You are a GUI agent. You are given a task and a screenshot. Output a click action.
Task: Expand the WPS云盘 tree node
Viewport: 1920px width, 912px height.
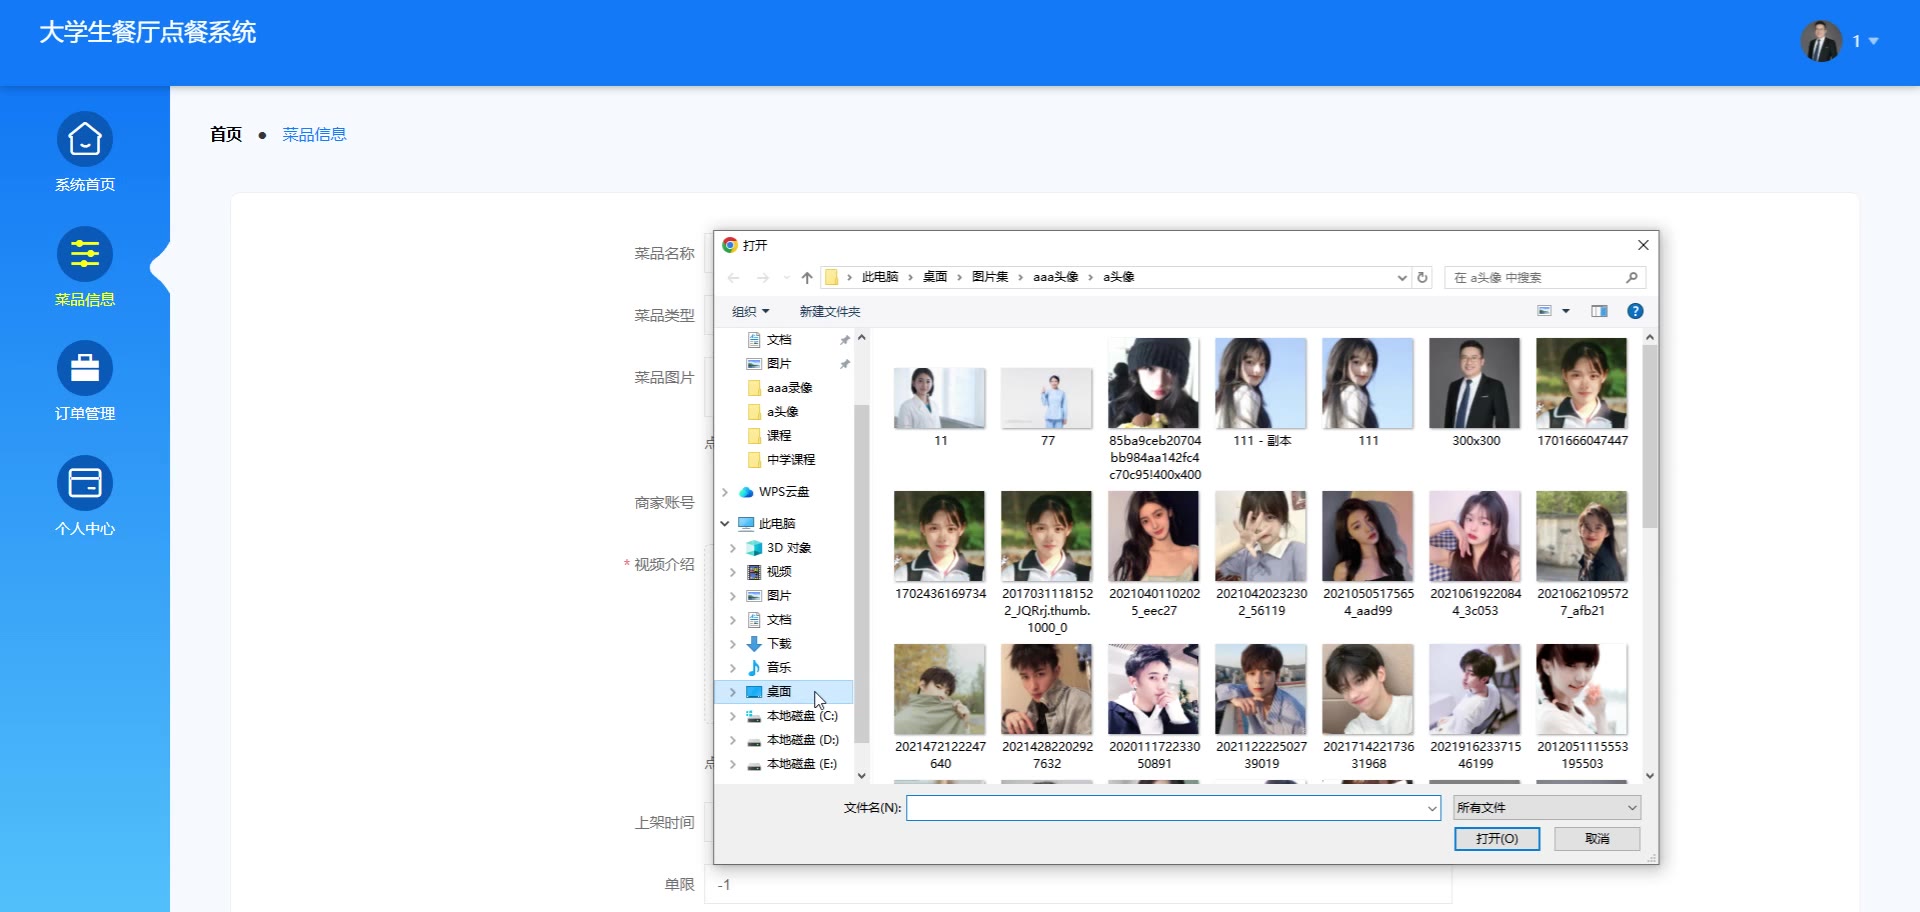point(725,492)
